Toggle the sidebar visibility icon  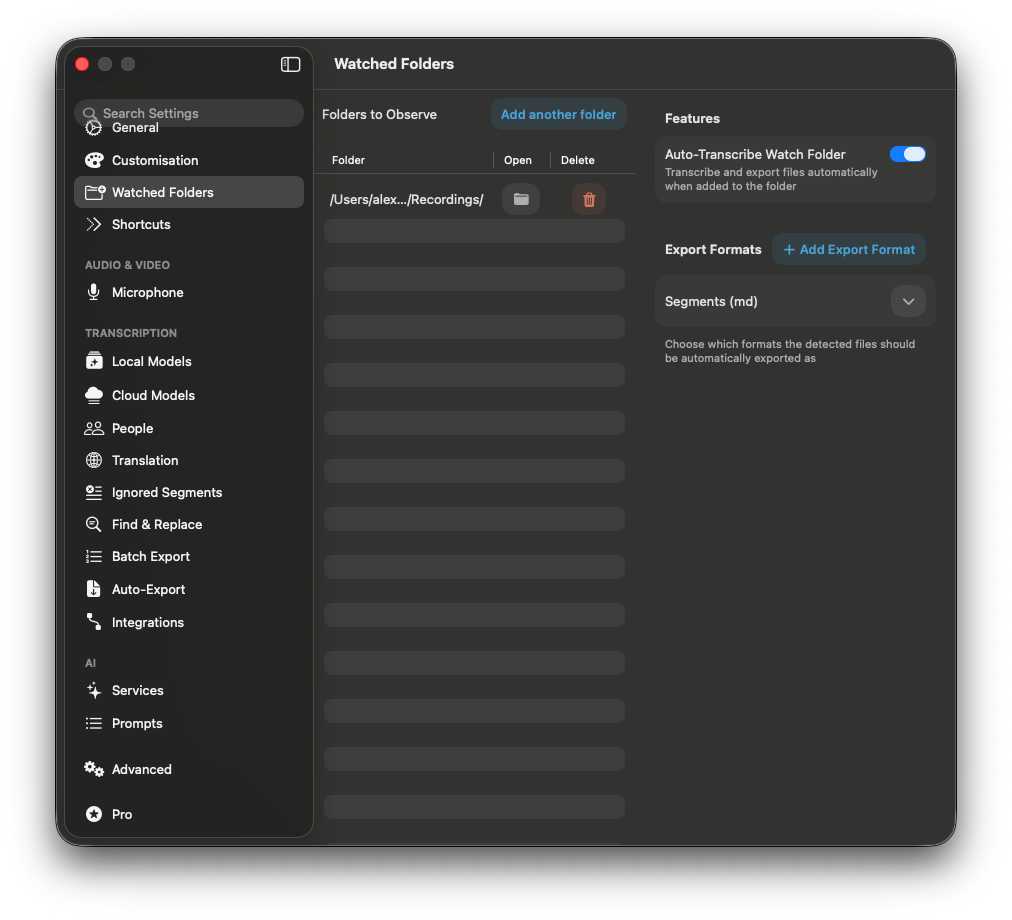(x=290, y=64)
